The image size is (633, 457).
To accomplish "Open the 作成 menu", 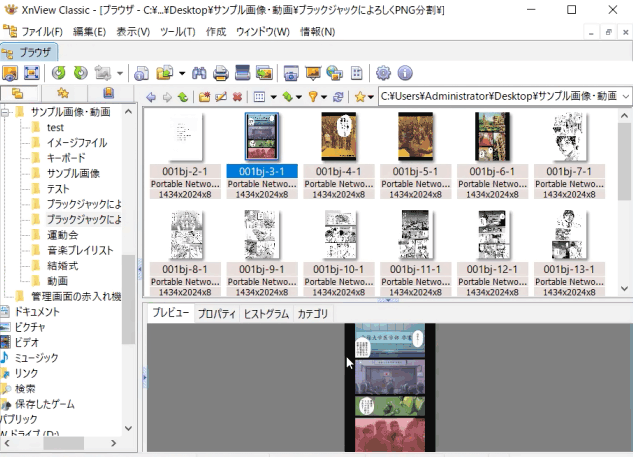I will pyautogui.click(x=216, y=31).
